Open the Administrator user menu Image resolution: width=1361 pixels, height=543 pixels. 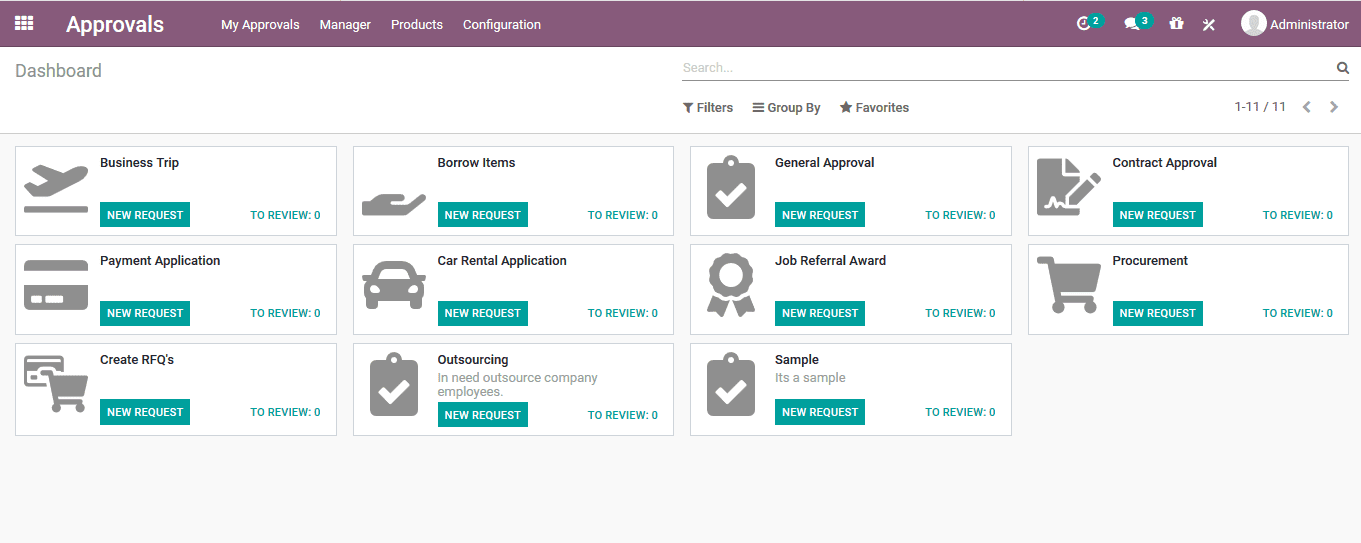pyautogui.click(x=1295, y=24)
